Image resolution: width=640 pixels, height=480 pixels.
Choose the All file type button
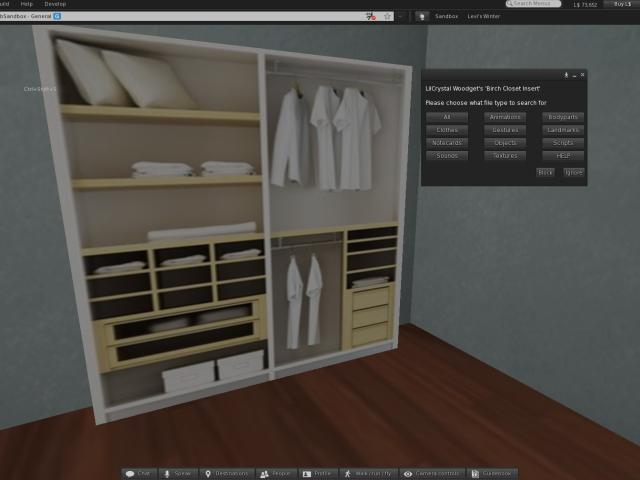point(447,117)
